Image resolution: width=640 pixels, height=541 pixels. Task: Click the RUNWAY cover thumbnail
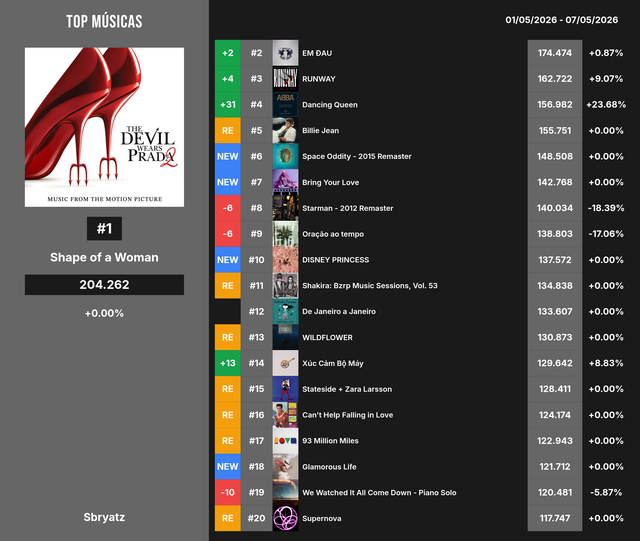[x=285, y=79]
